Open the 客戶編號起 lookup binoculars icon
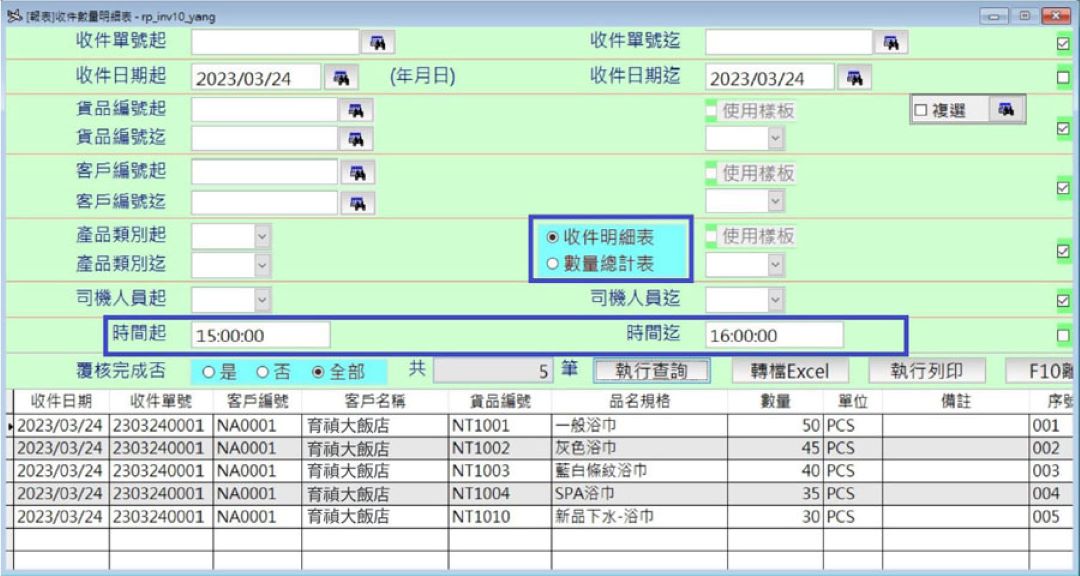Viewport: 1080px width, 576px height. (x=356, y=172)
